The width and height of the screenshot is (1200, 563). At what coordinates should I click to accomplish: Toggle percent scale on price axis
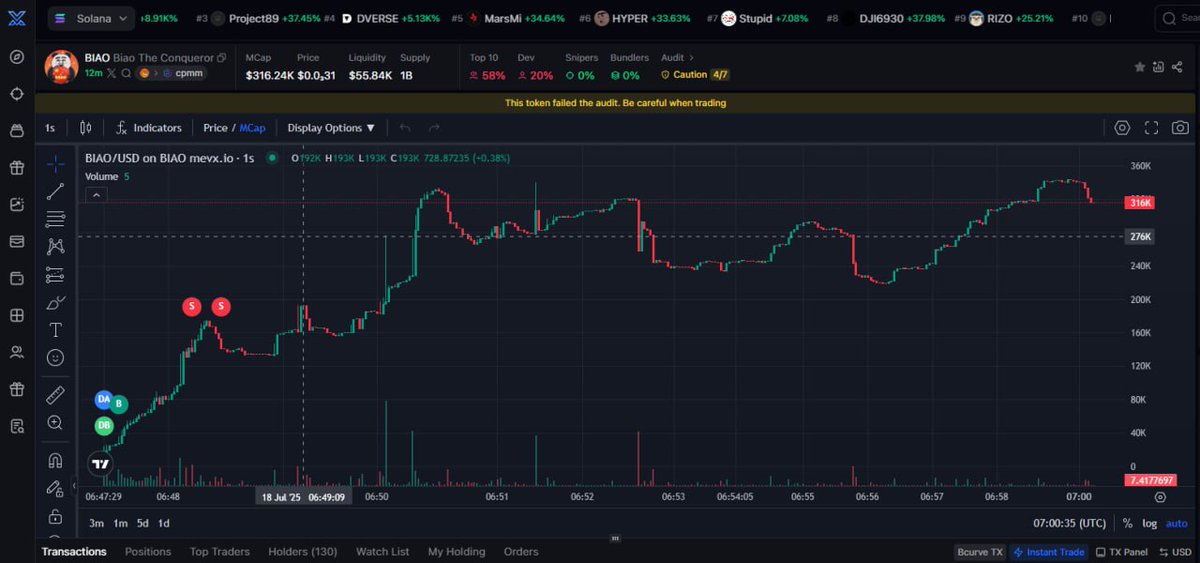[x=1128, y=523]
